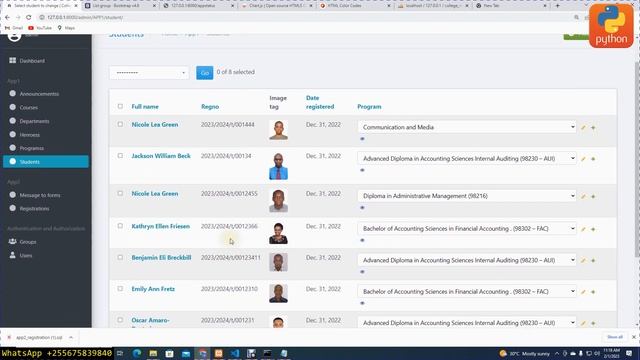
Task: Select Jackson William Beck's checkbox
Action: [120, 156]
